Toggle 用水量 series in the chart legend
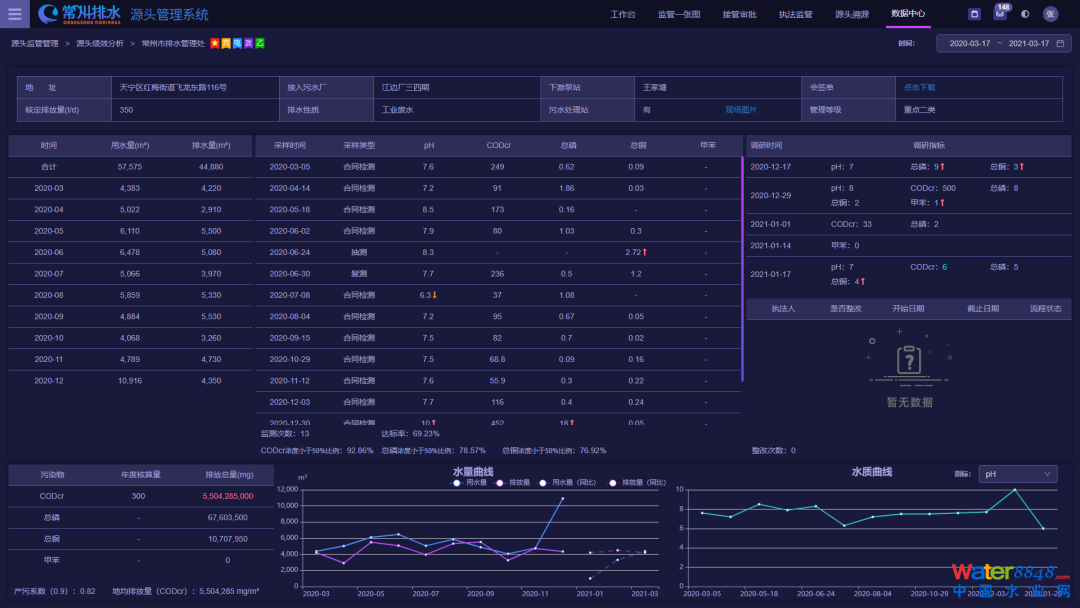This screenshot has width=1080, height=608. click(x=471, y=482)
